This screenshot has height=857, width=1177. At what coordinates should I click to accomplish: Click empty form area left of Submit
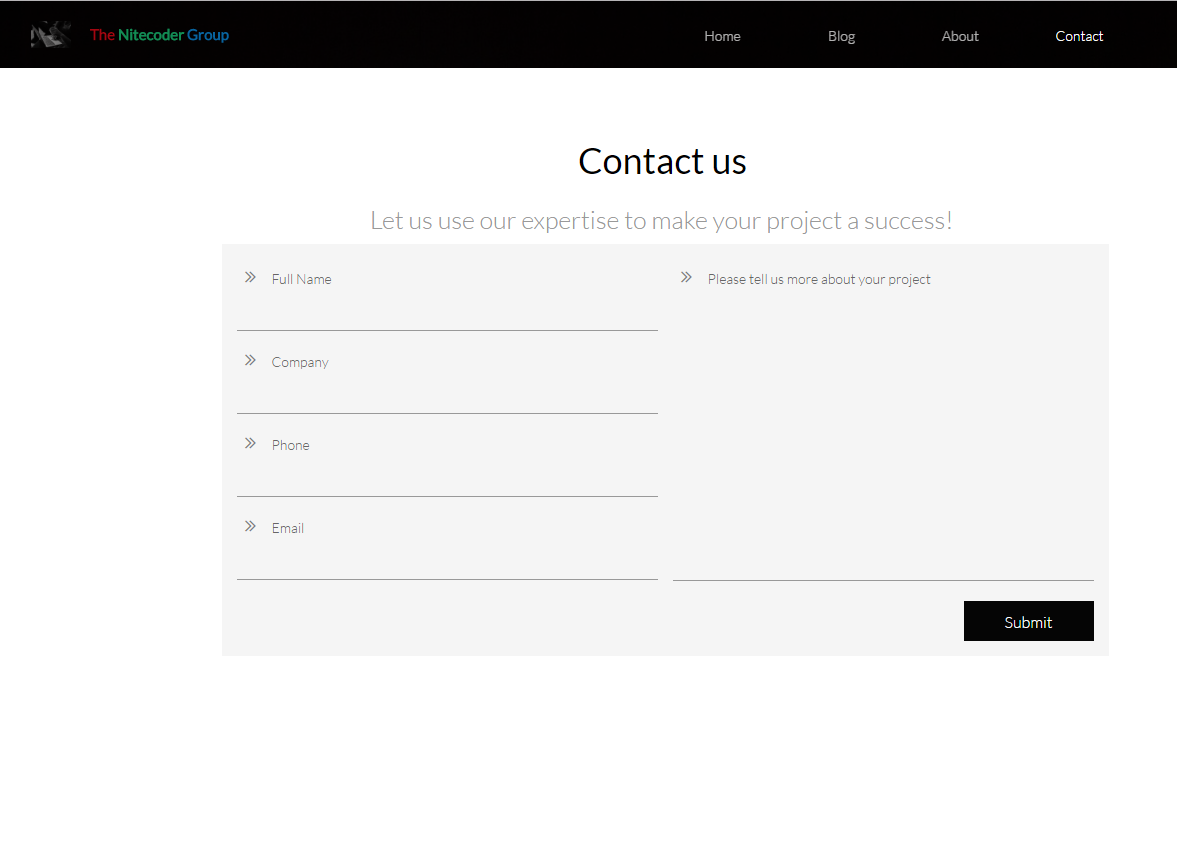click(593, 621)
